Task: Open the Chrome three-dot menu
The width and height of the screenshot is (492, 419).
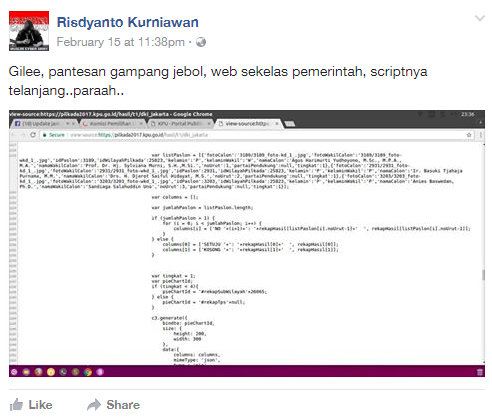Action: point(481,135)
